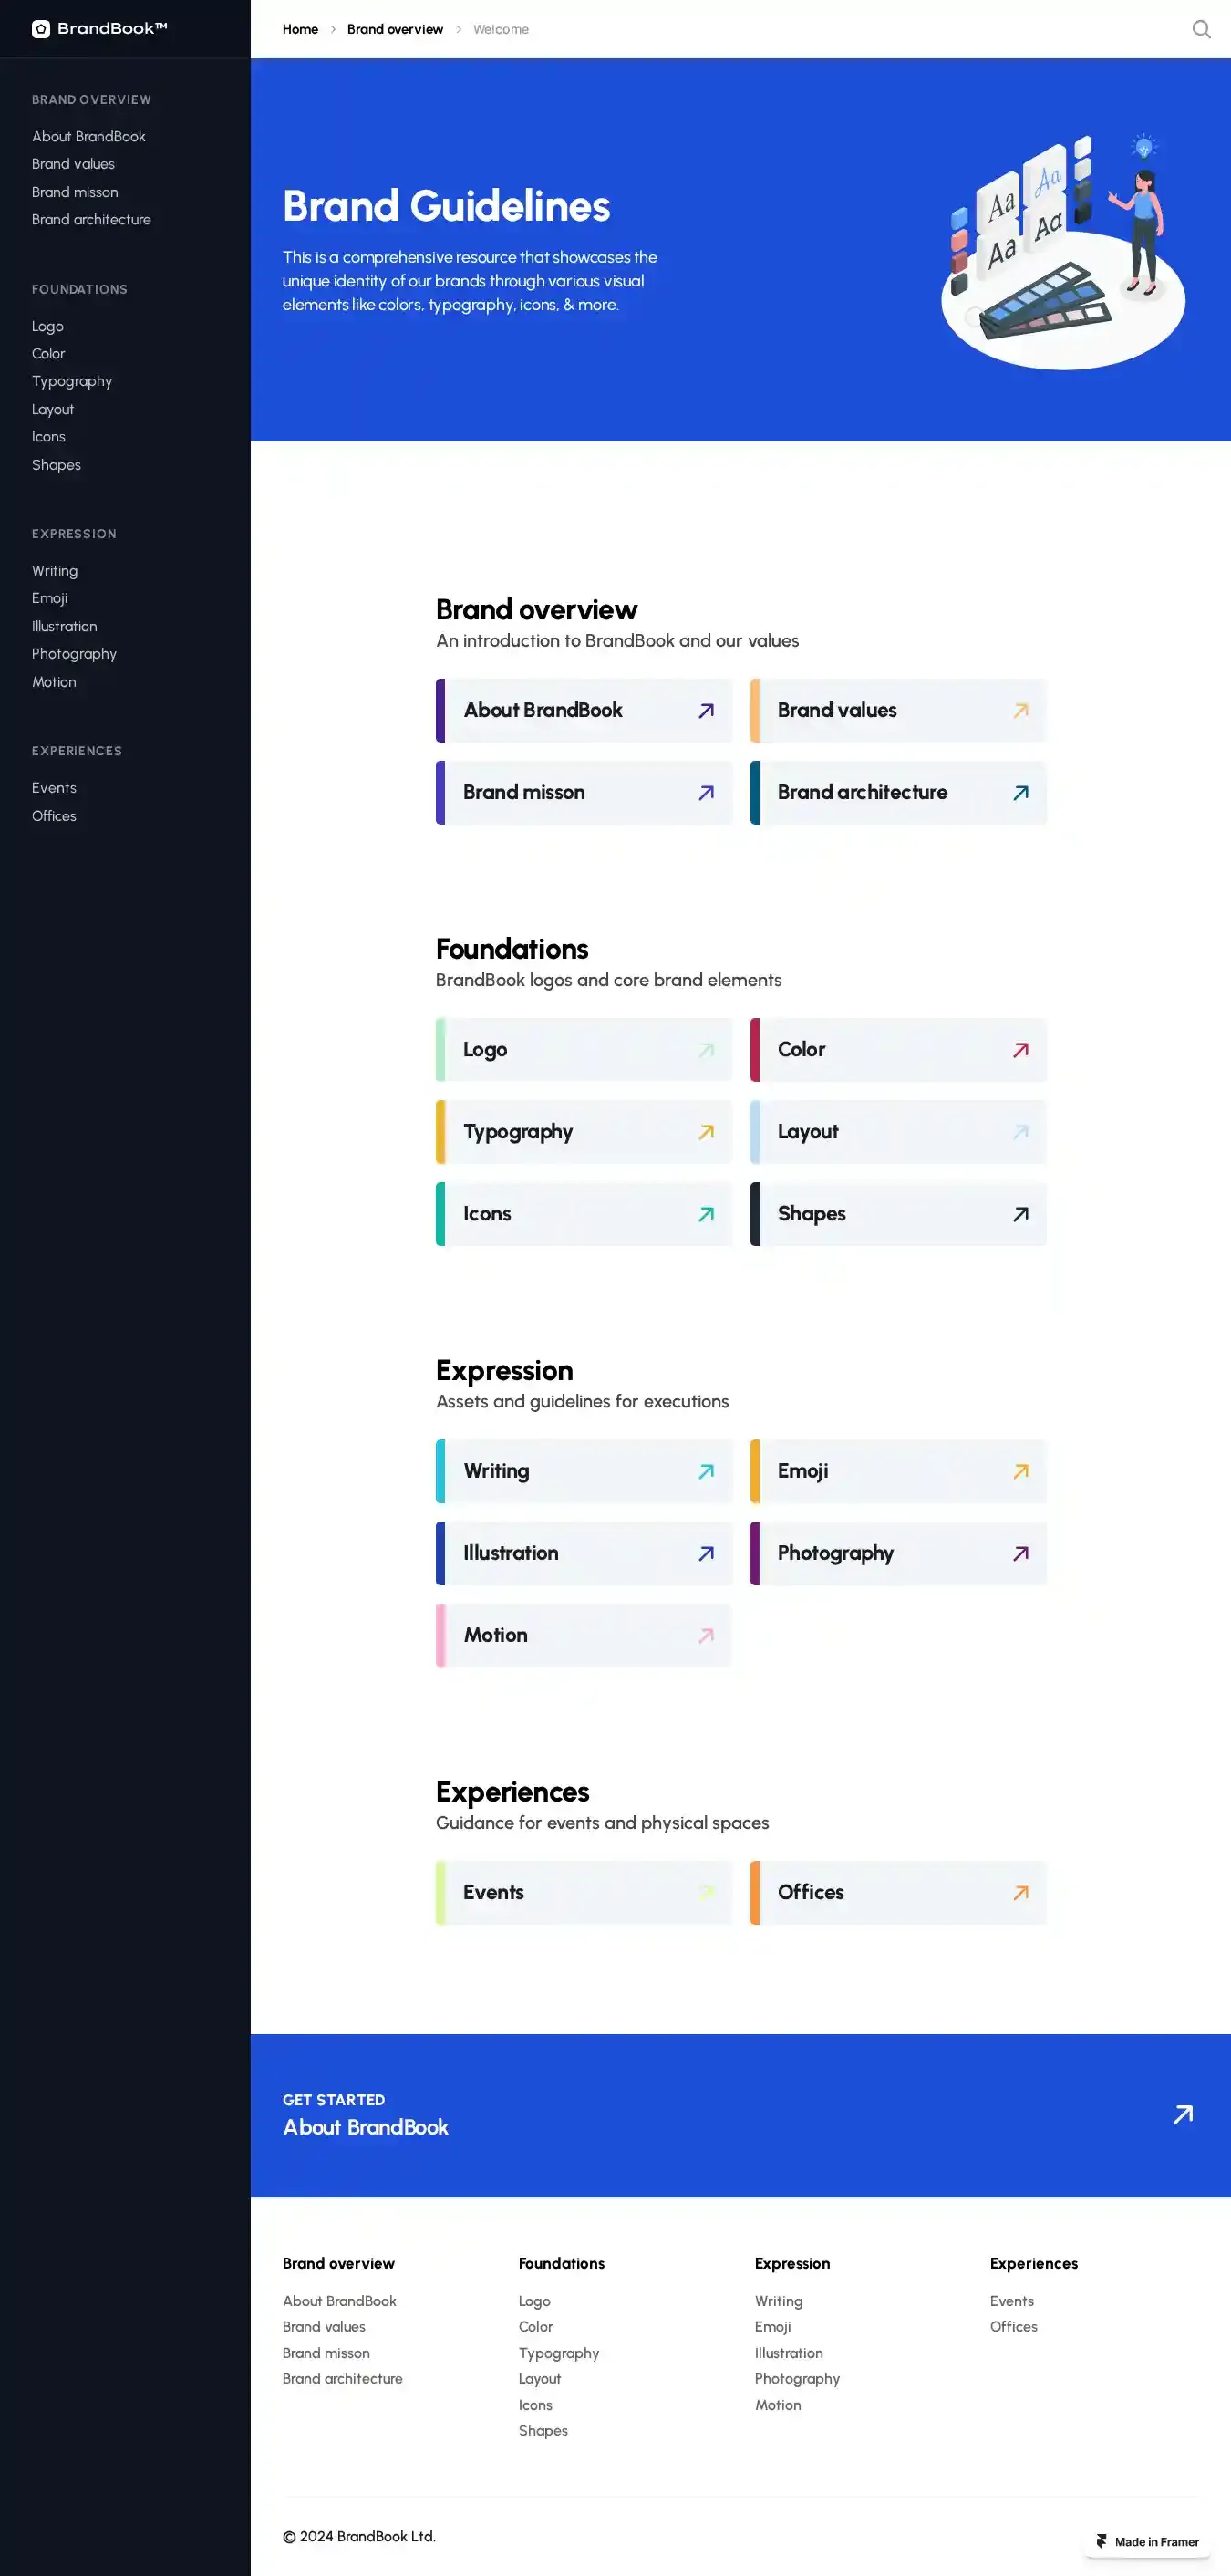Click the orange arrow on Brand values card
Screen dimensions: 1231x2576
point(1021,710)
